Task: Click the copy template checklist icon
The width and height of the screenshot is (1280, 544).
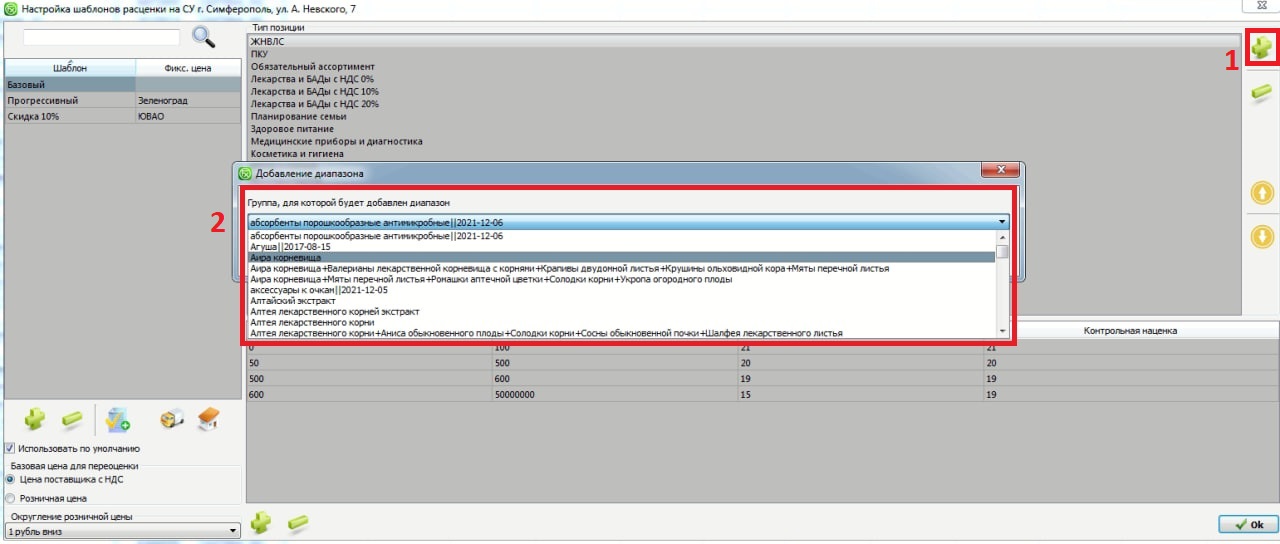Action: point(119,418)
